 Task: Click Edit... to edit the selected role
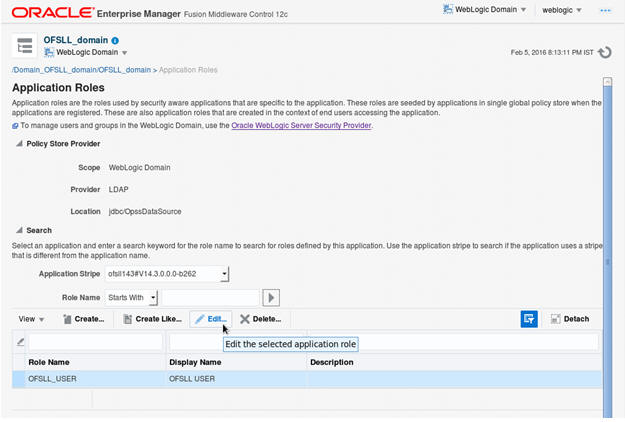pos(211,319)
